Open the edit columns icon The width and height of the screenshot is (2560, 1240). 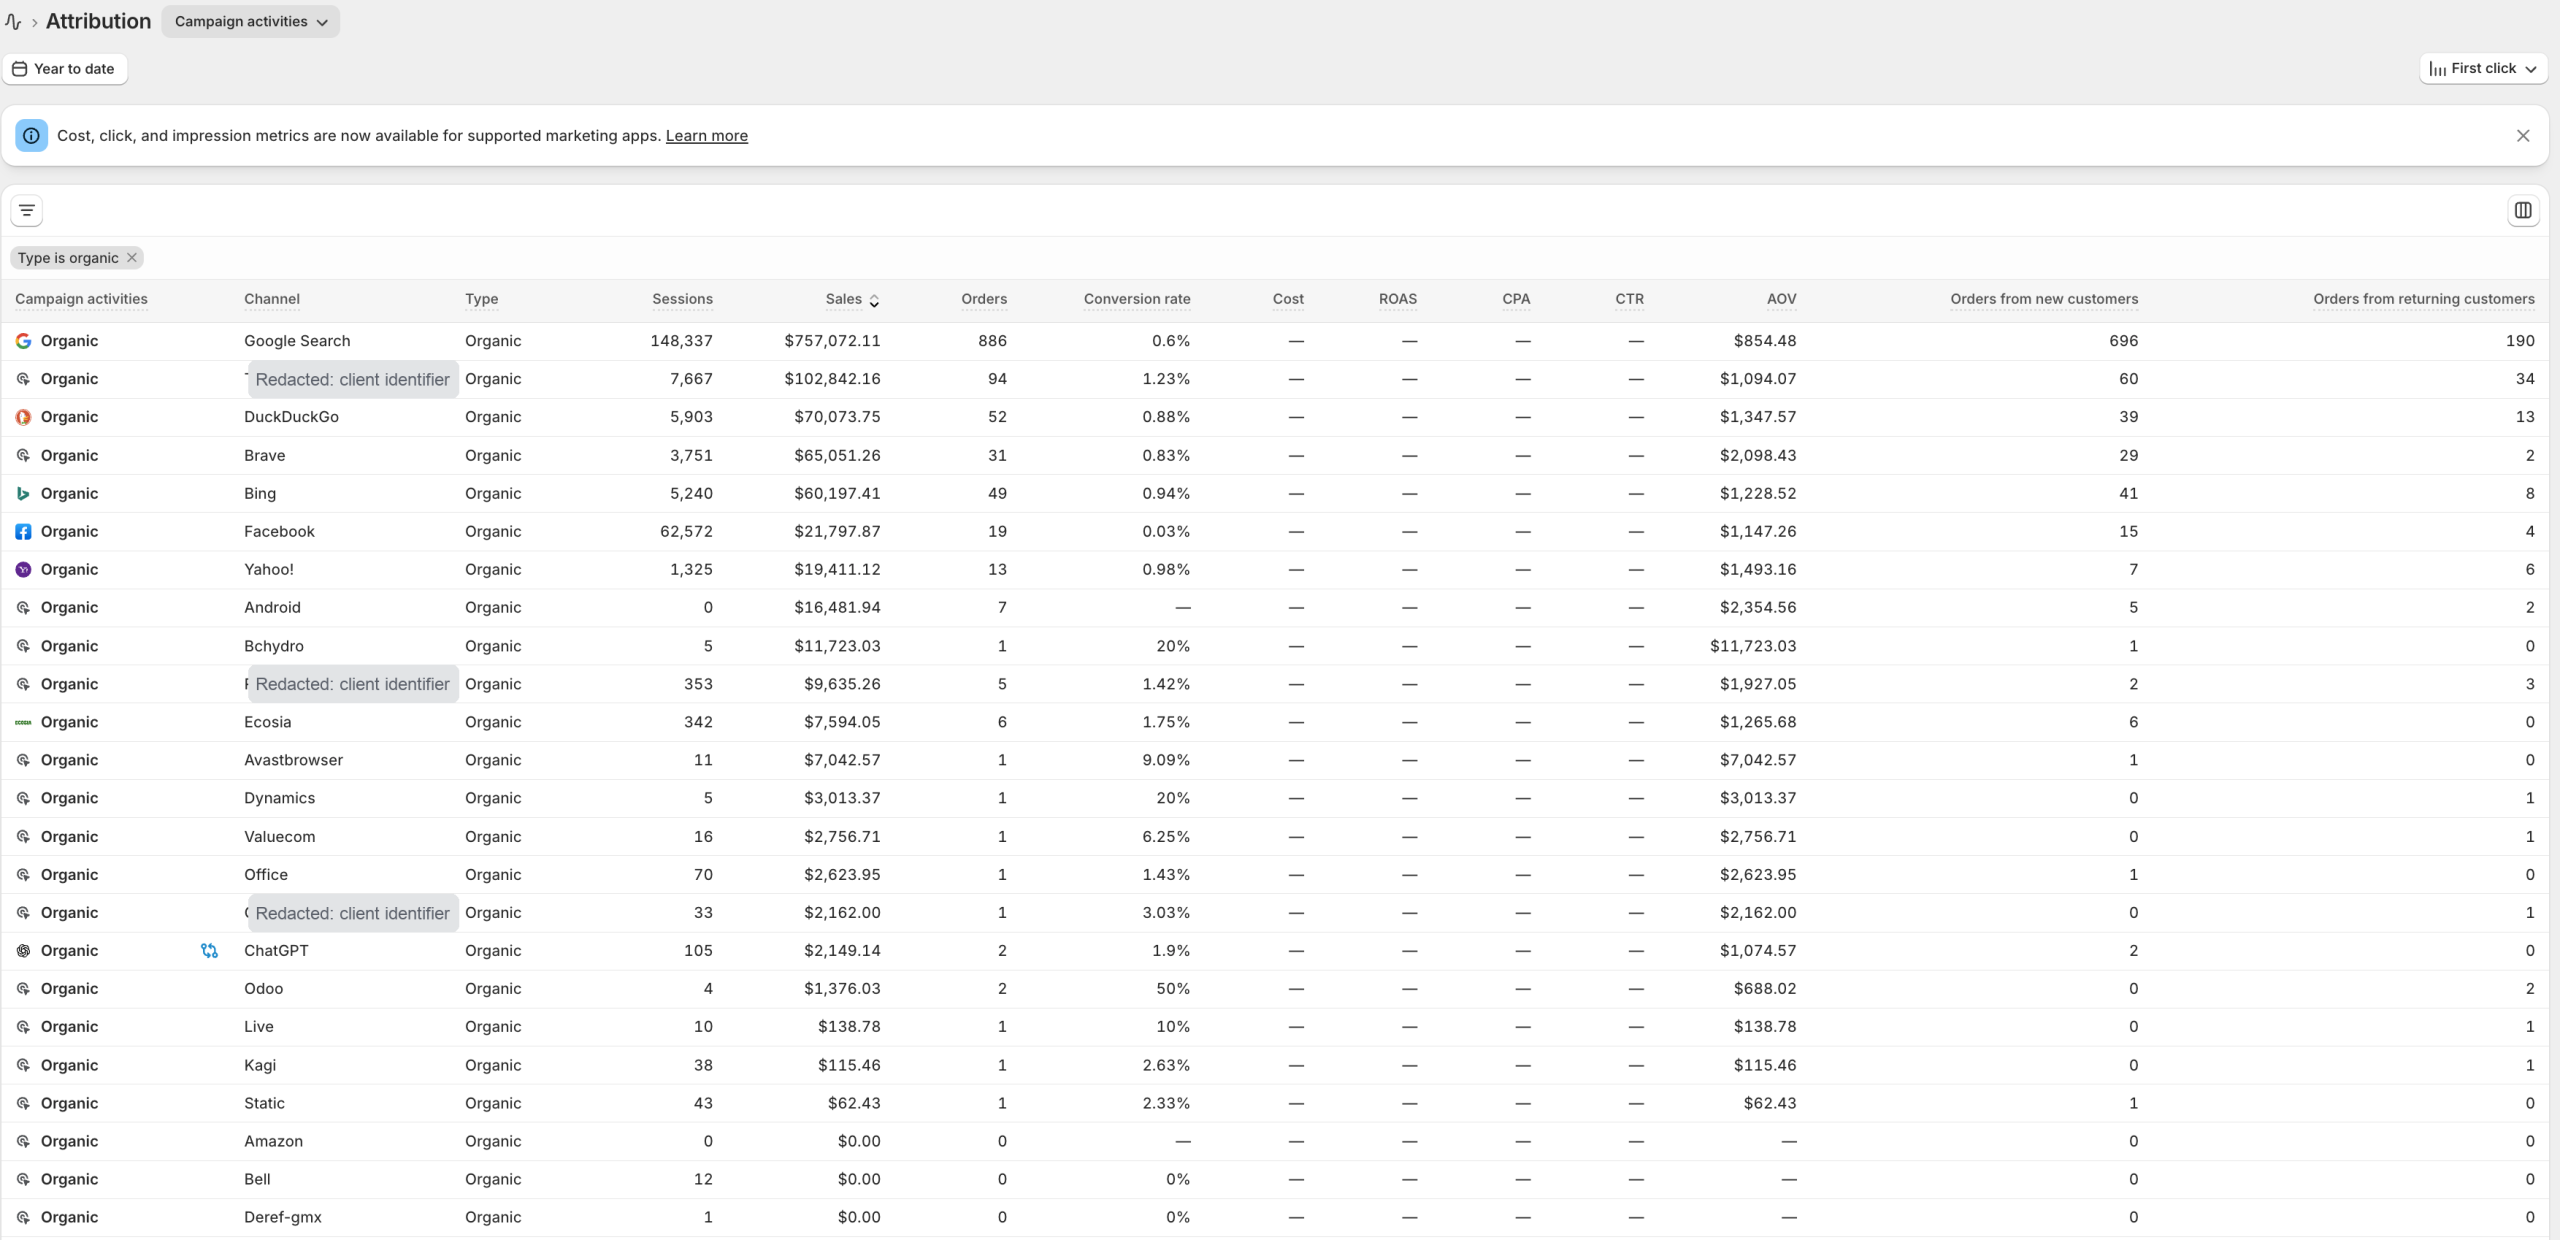2523,211
